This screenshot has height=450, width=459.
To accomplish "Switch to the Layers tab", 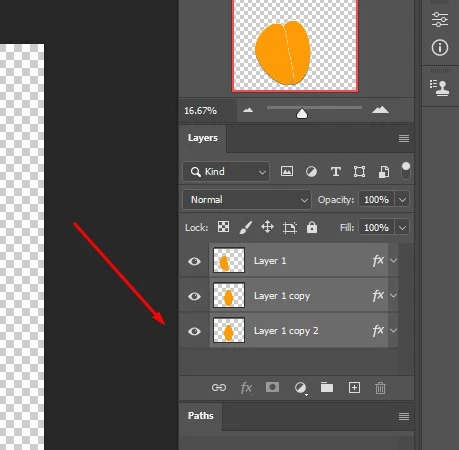I will [x=203, y=138].
